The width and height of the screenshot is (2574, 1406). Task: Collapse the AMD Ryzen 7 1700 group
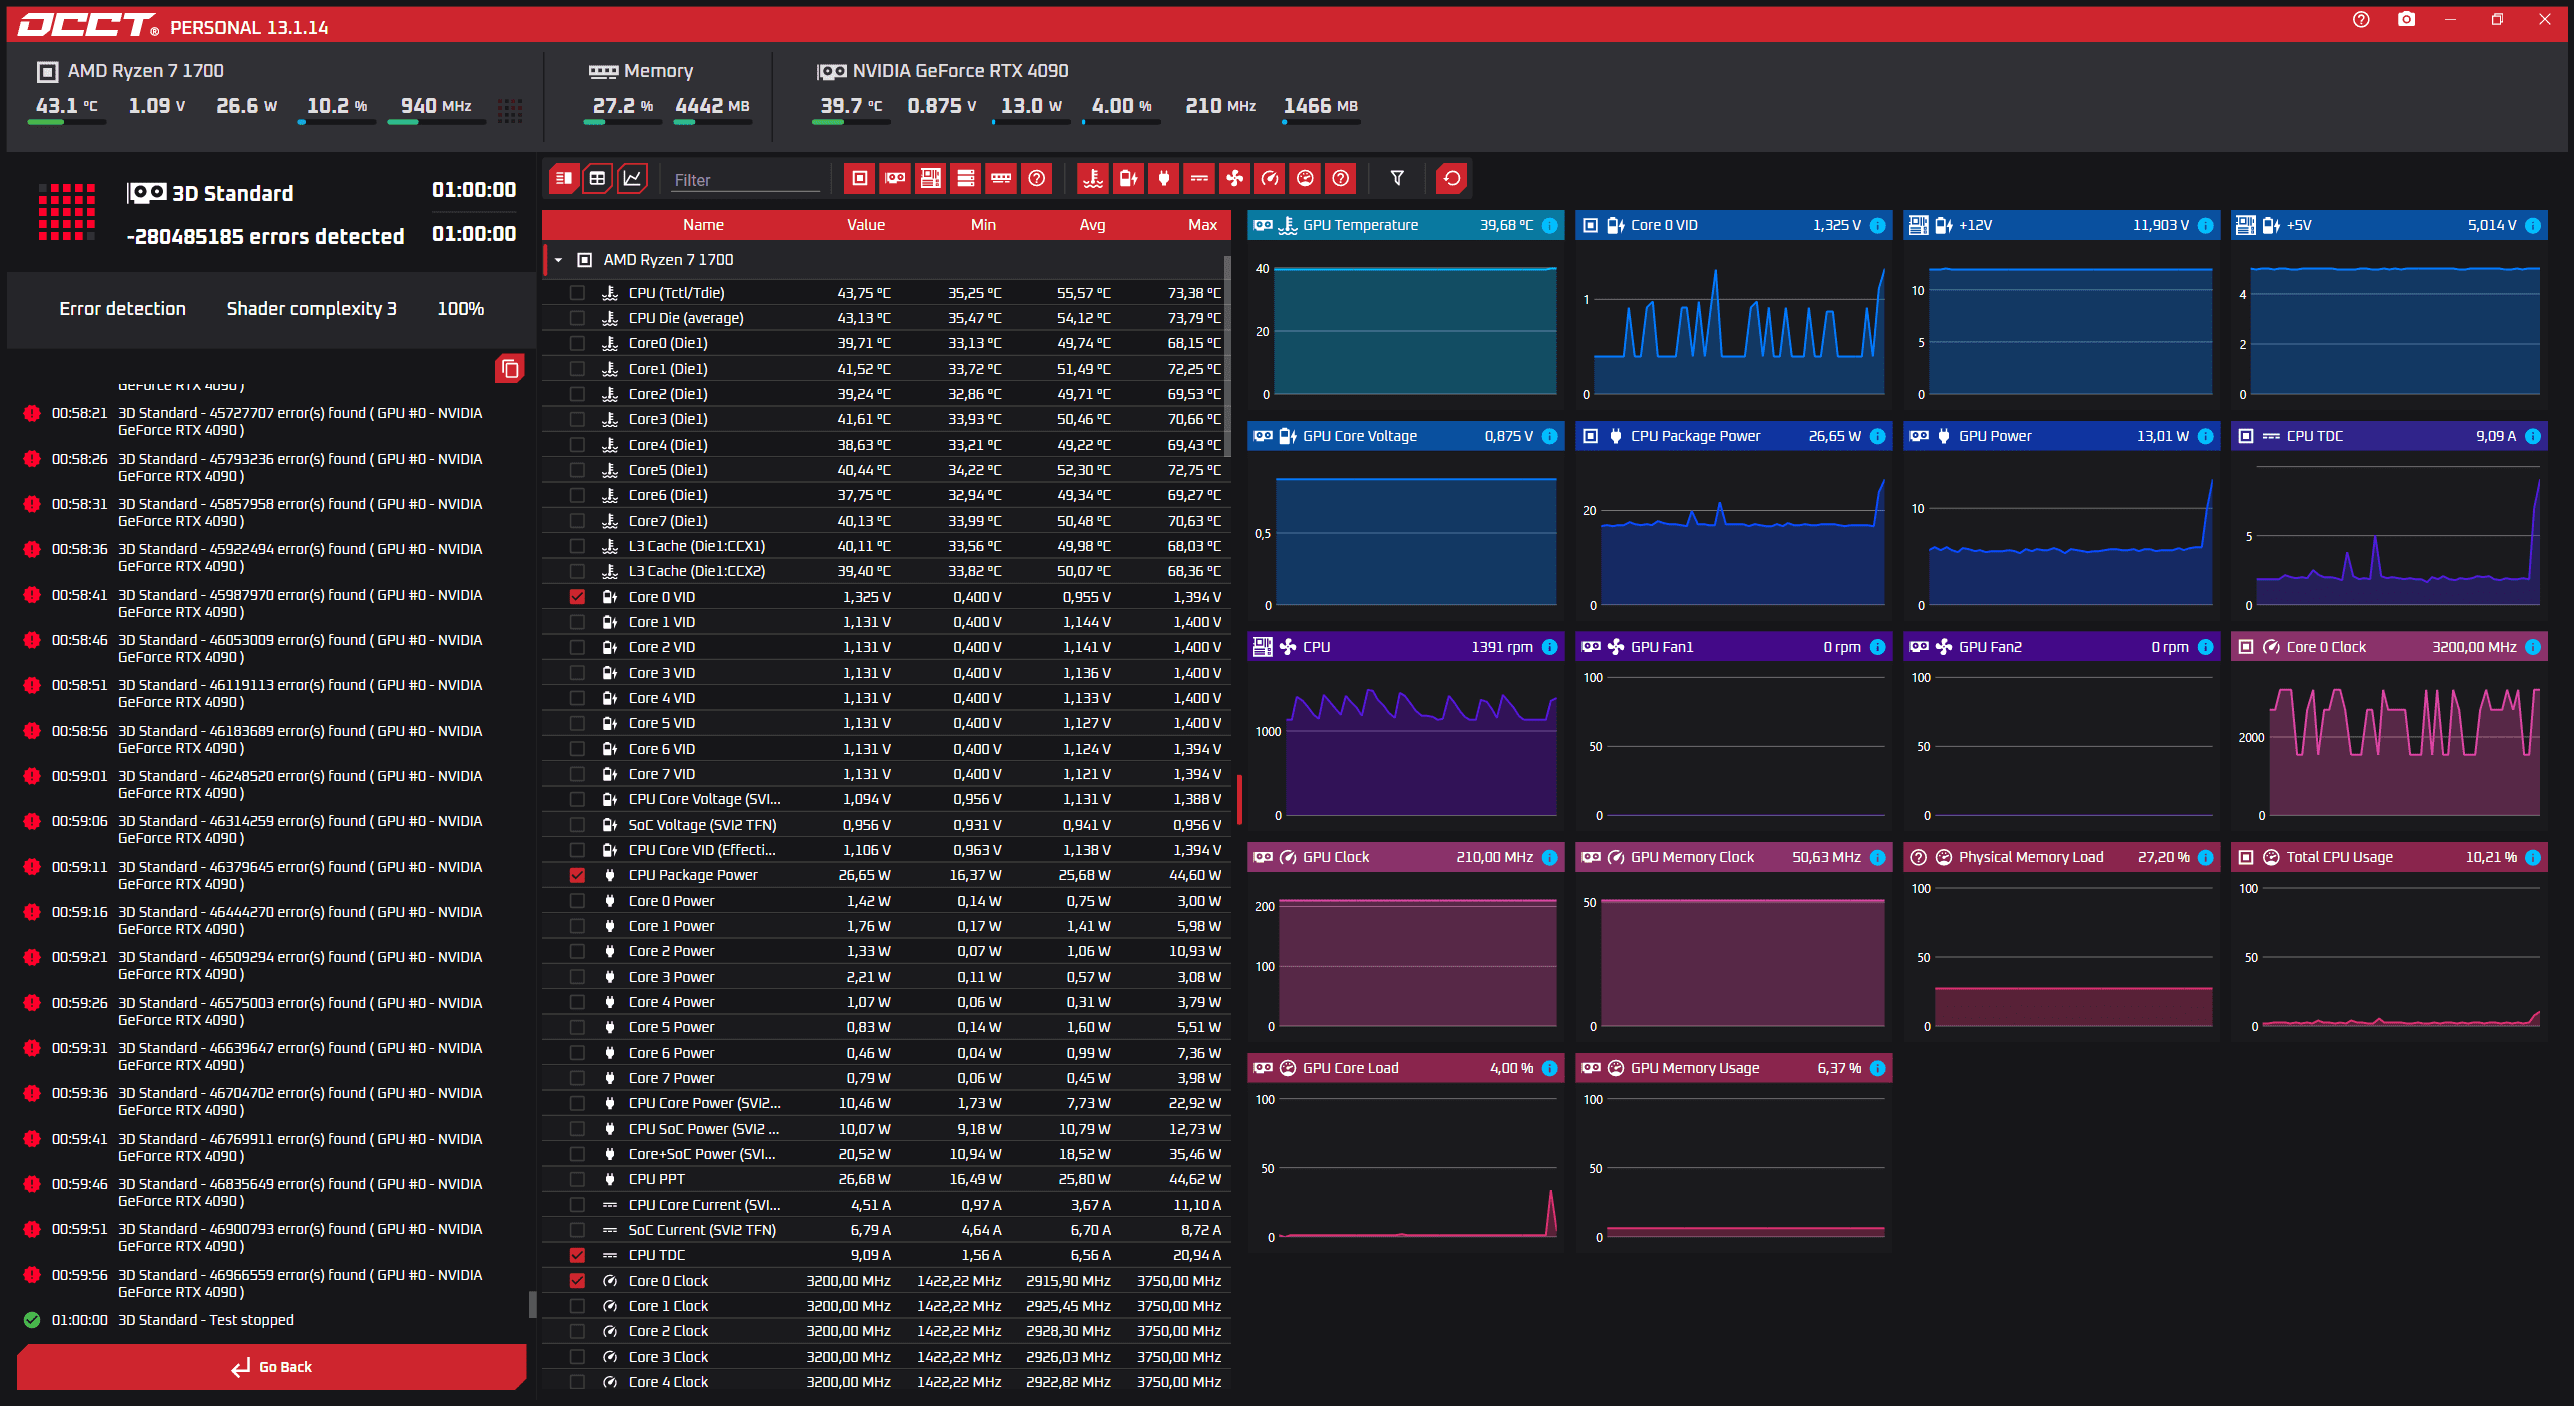(558, 260)
